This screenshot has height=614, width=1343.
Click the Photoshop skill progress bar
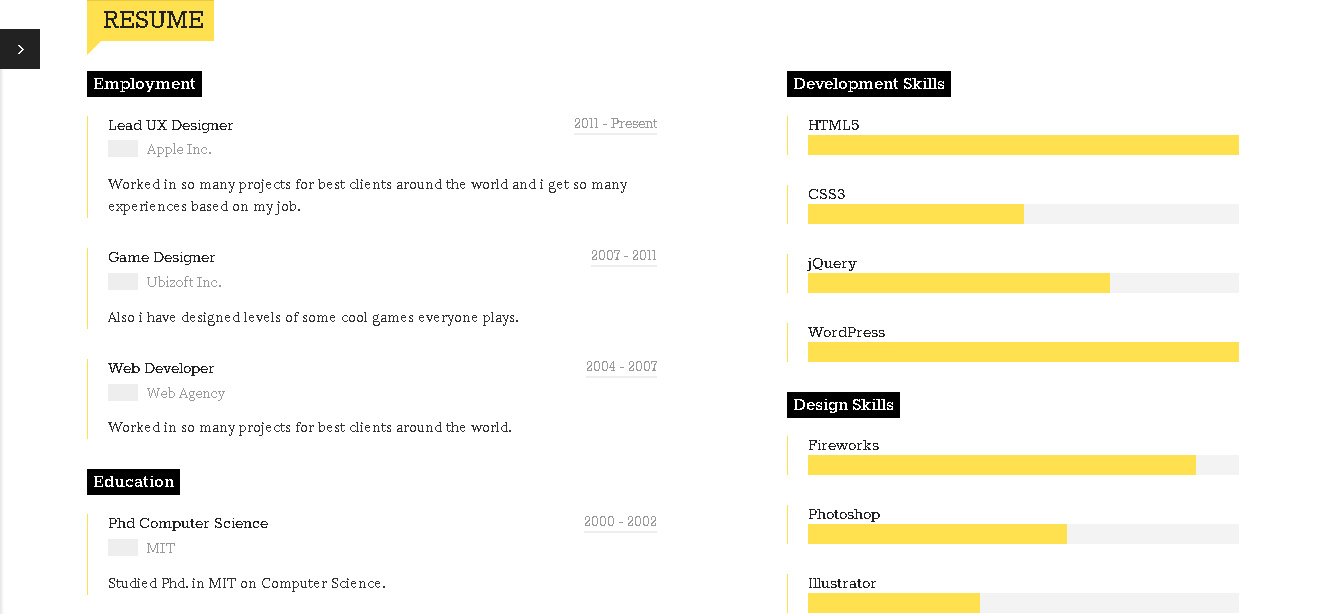coord(1023,534)
